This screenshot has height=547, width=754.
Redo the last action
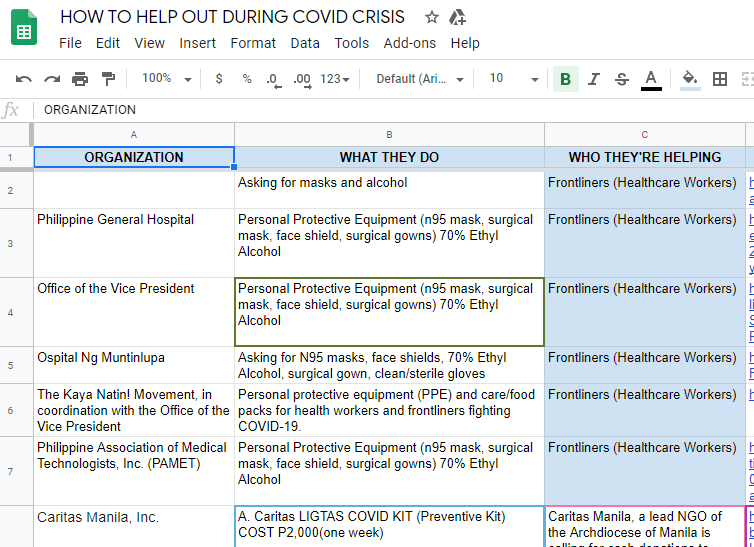(x=52, y=79)
